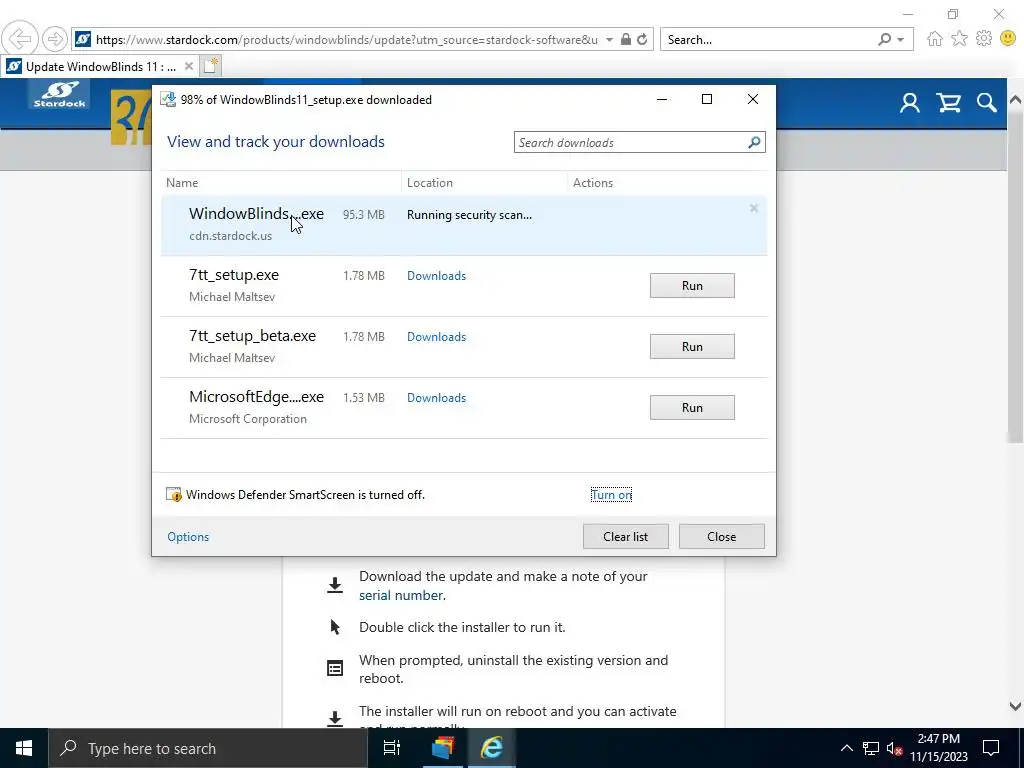Click the SmartScreen warning shield icon
This screenshot has width=1024, height=768.
point(174,495)
